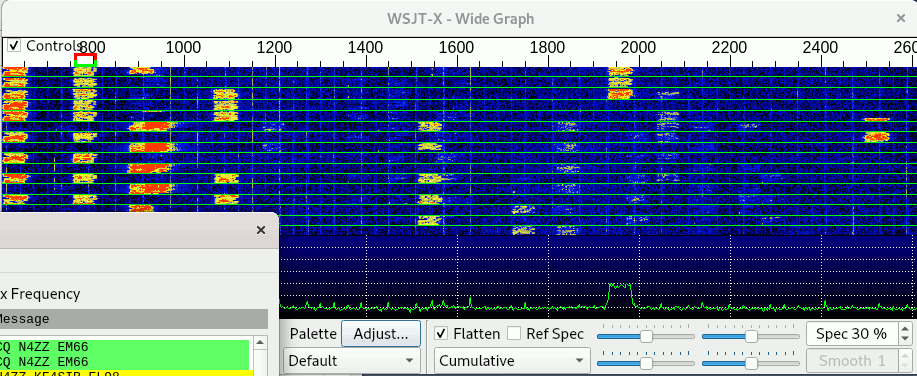Viewport: 917px width, 376px height.
Task: Increase Spec percentage with up arrow
Action: tap(905, 329)
